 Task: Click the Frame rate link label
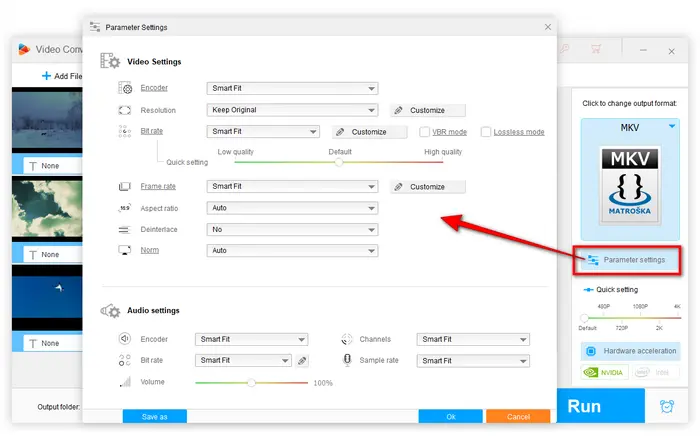[158, 186]
